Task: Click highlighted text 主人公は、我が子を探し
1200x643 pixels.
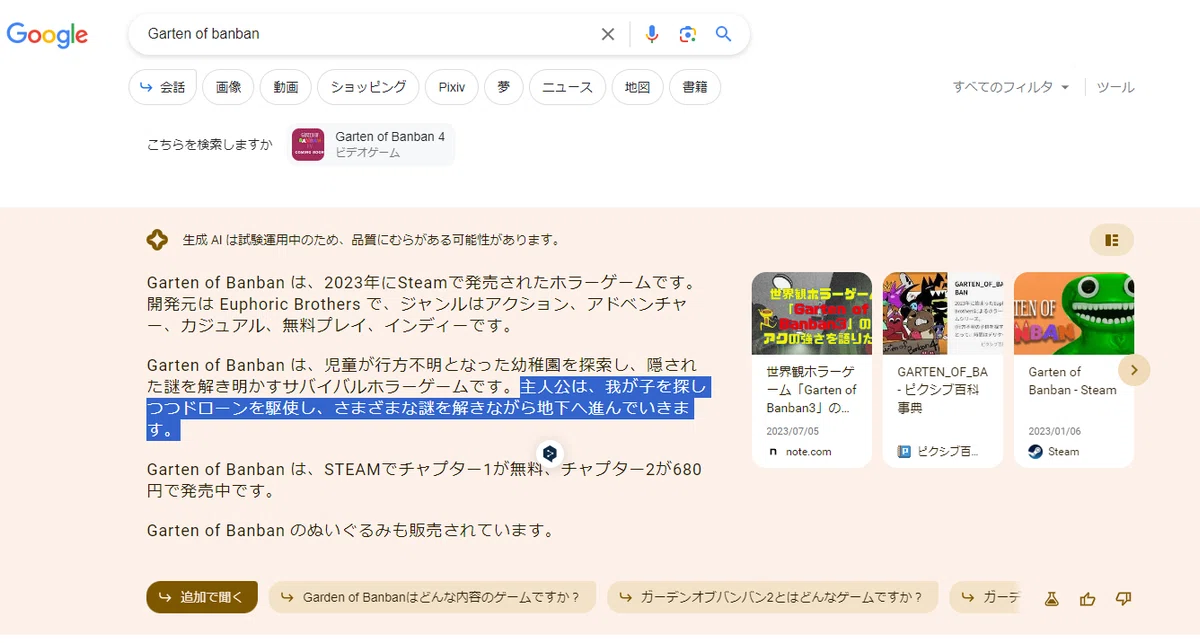Action: [x=614, y=387]
